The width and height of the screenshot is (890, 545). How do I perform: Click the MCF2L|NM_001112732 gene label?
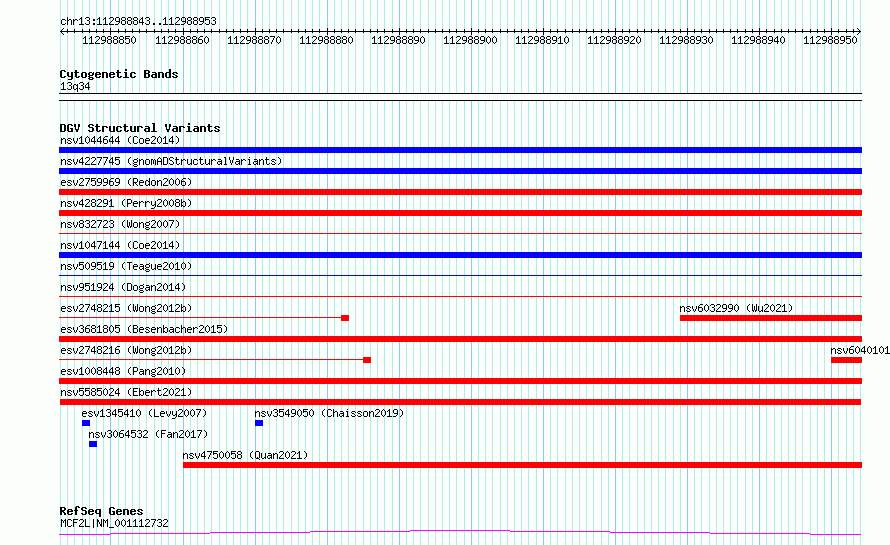(114, 523)
